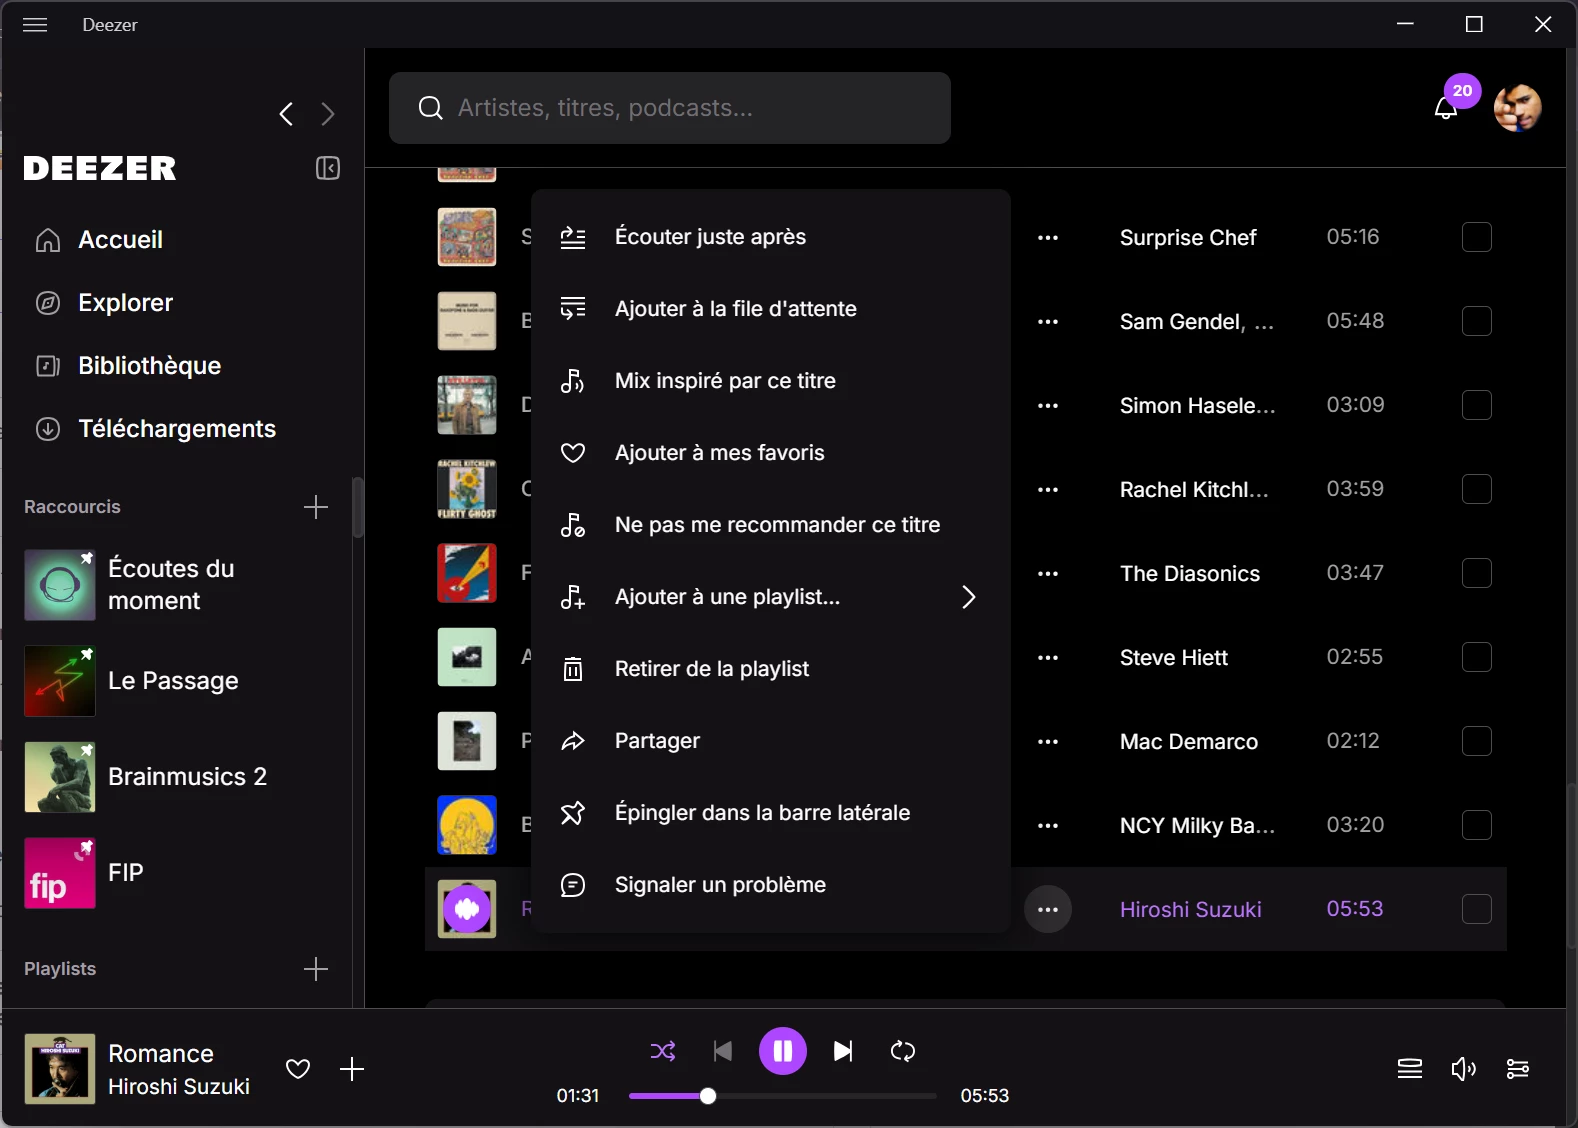Like Romance with the heart icon

coord(298,1069)
